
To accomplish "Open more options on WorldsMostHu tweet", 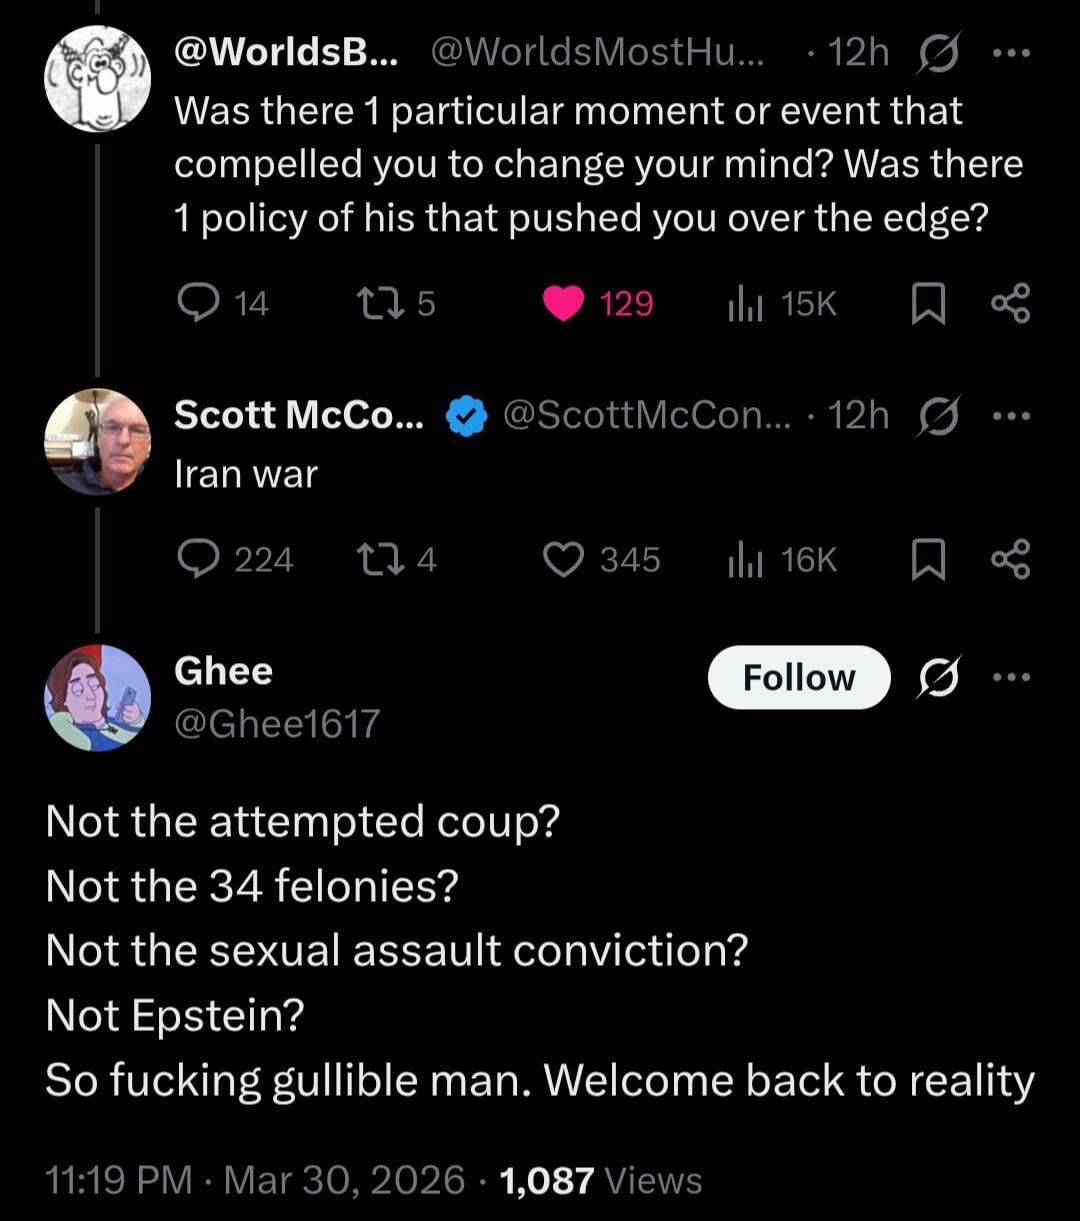I will 1011,53.
